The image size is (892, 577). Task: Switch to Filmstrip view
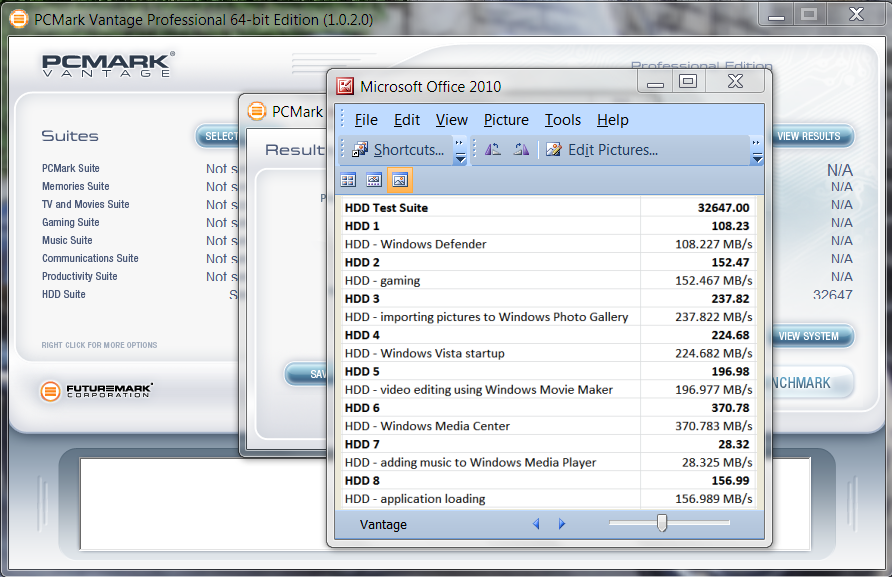(374, 181)
